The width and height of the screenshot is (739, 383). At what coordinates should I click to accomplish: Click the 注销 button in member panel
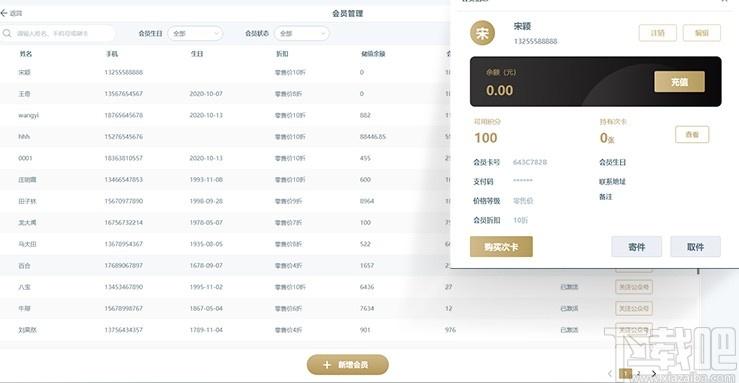657,33
